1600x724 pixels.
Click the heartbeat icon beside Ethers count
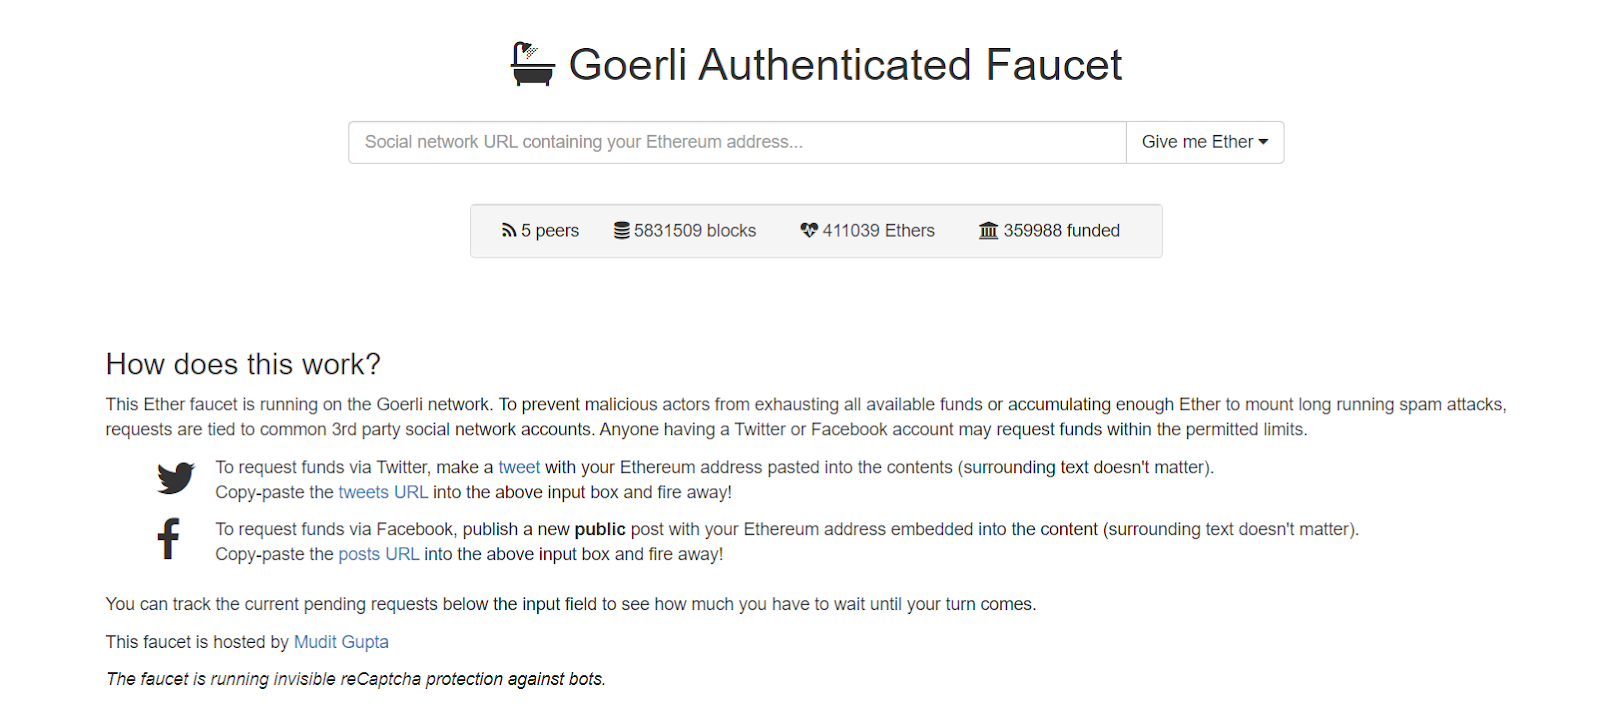click(809, 230)
